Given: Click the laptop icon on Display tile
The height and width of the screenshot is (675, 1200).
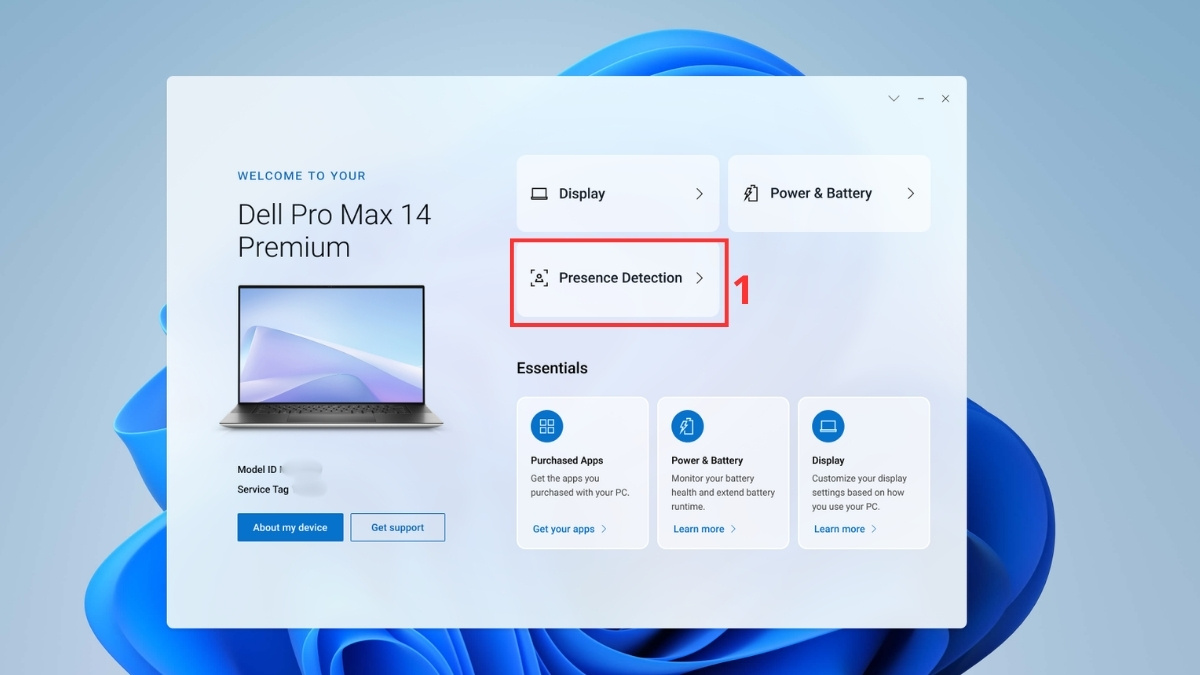Looking at the screenshot, I should 539,194.
